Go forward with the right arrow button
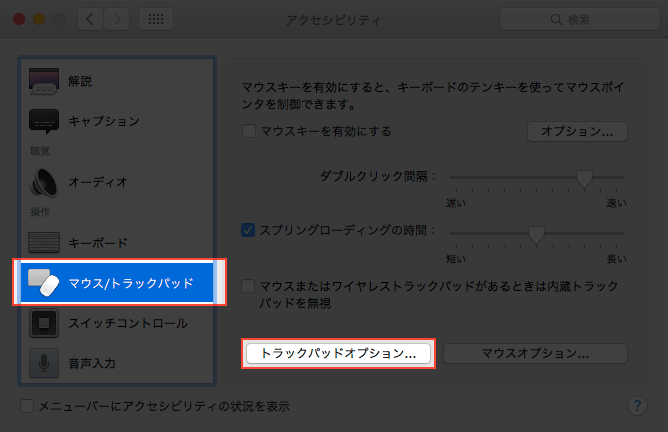 pos(116,19)
